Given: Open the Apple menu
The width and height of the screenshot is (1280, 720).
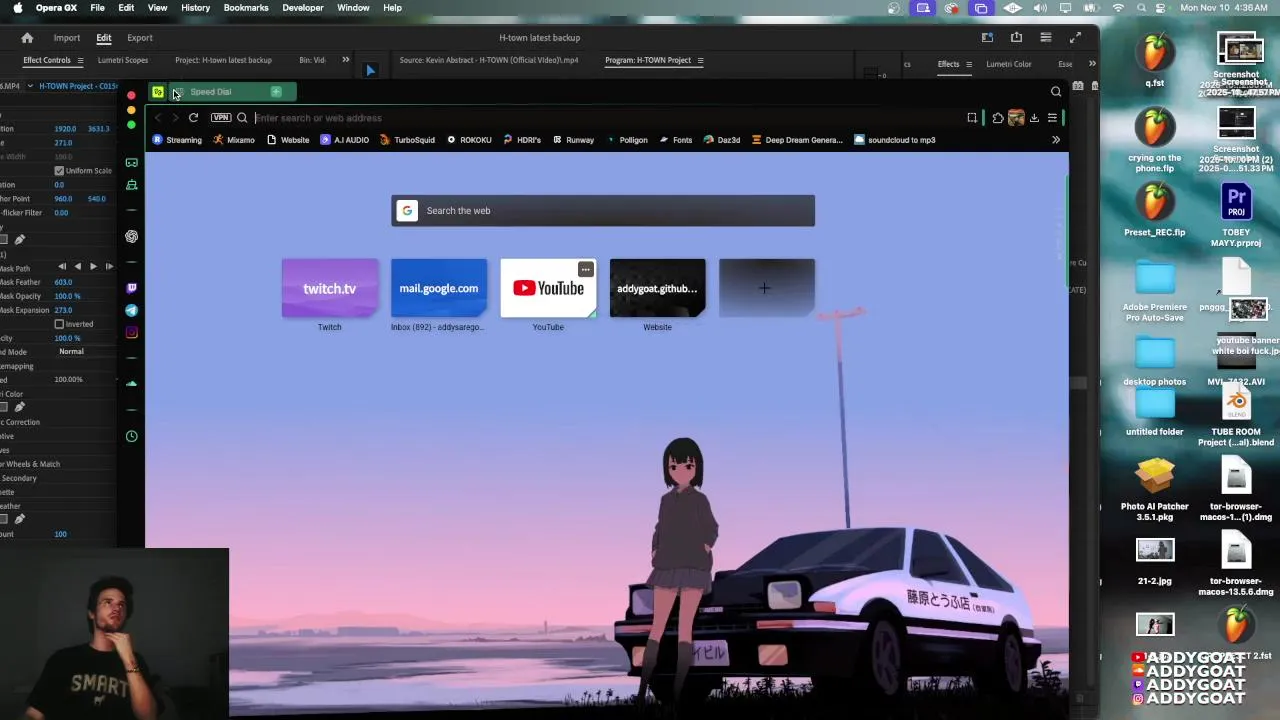Looking at the screenshot, I should 17,8.
